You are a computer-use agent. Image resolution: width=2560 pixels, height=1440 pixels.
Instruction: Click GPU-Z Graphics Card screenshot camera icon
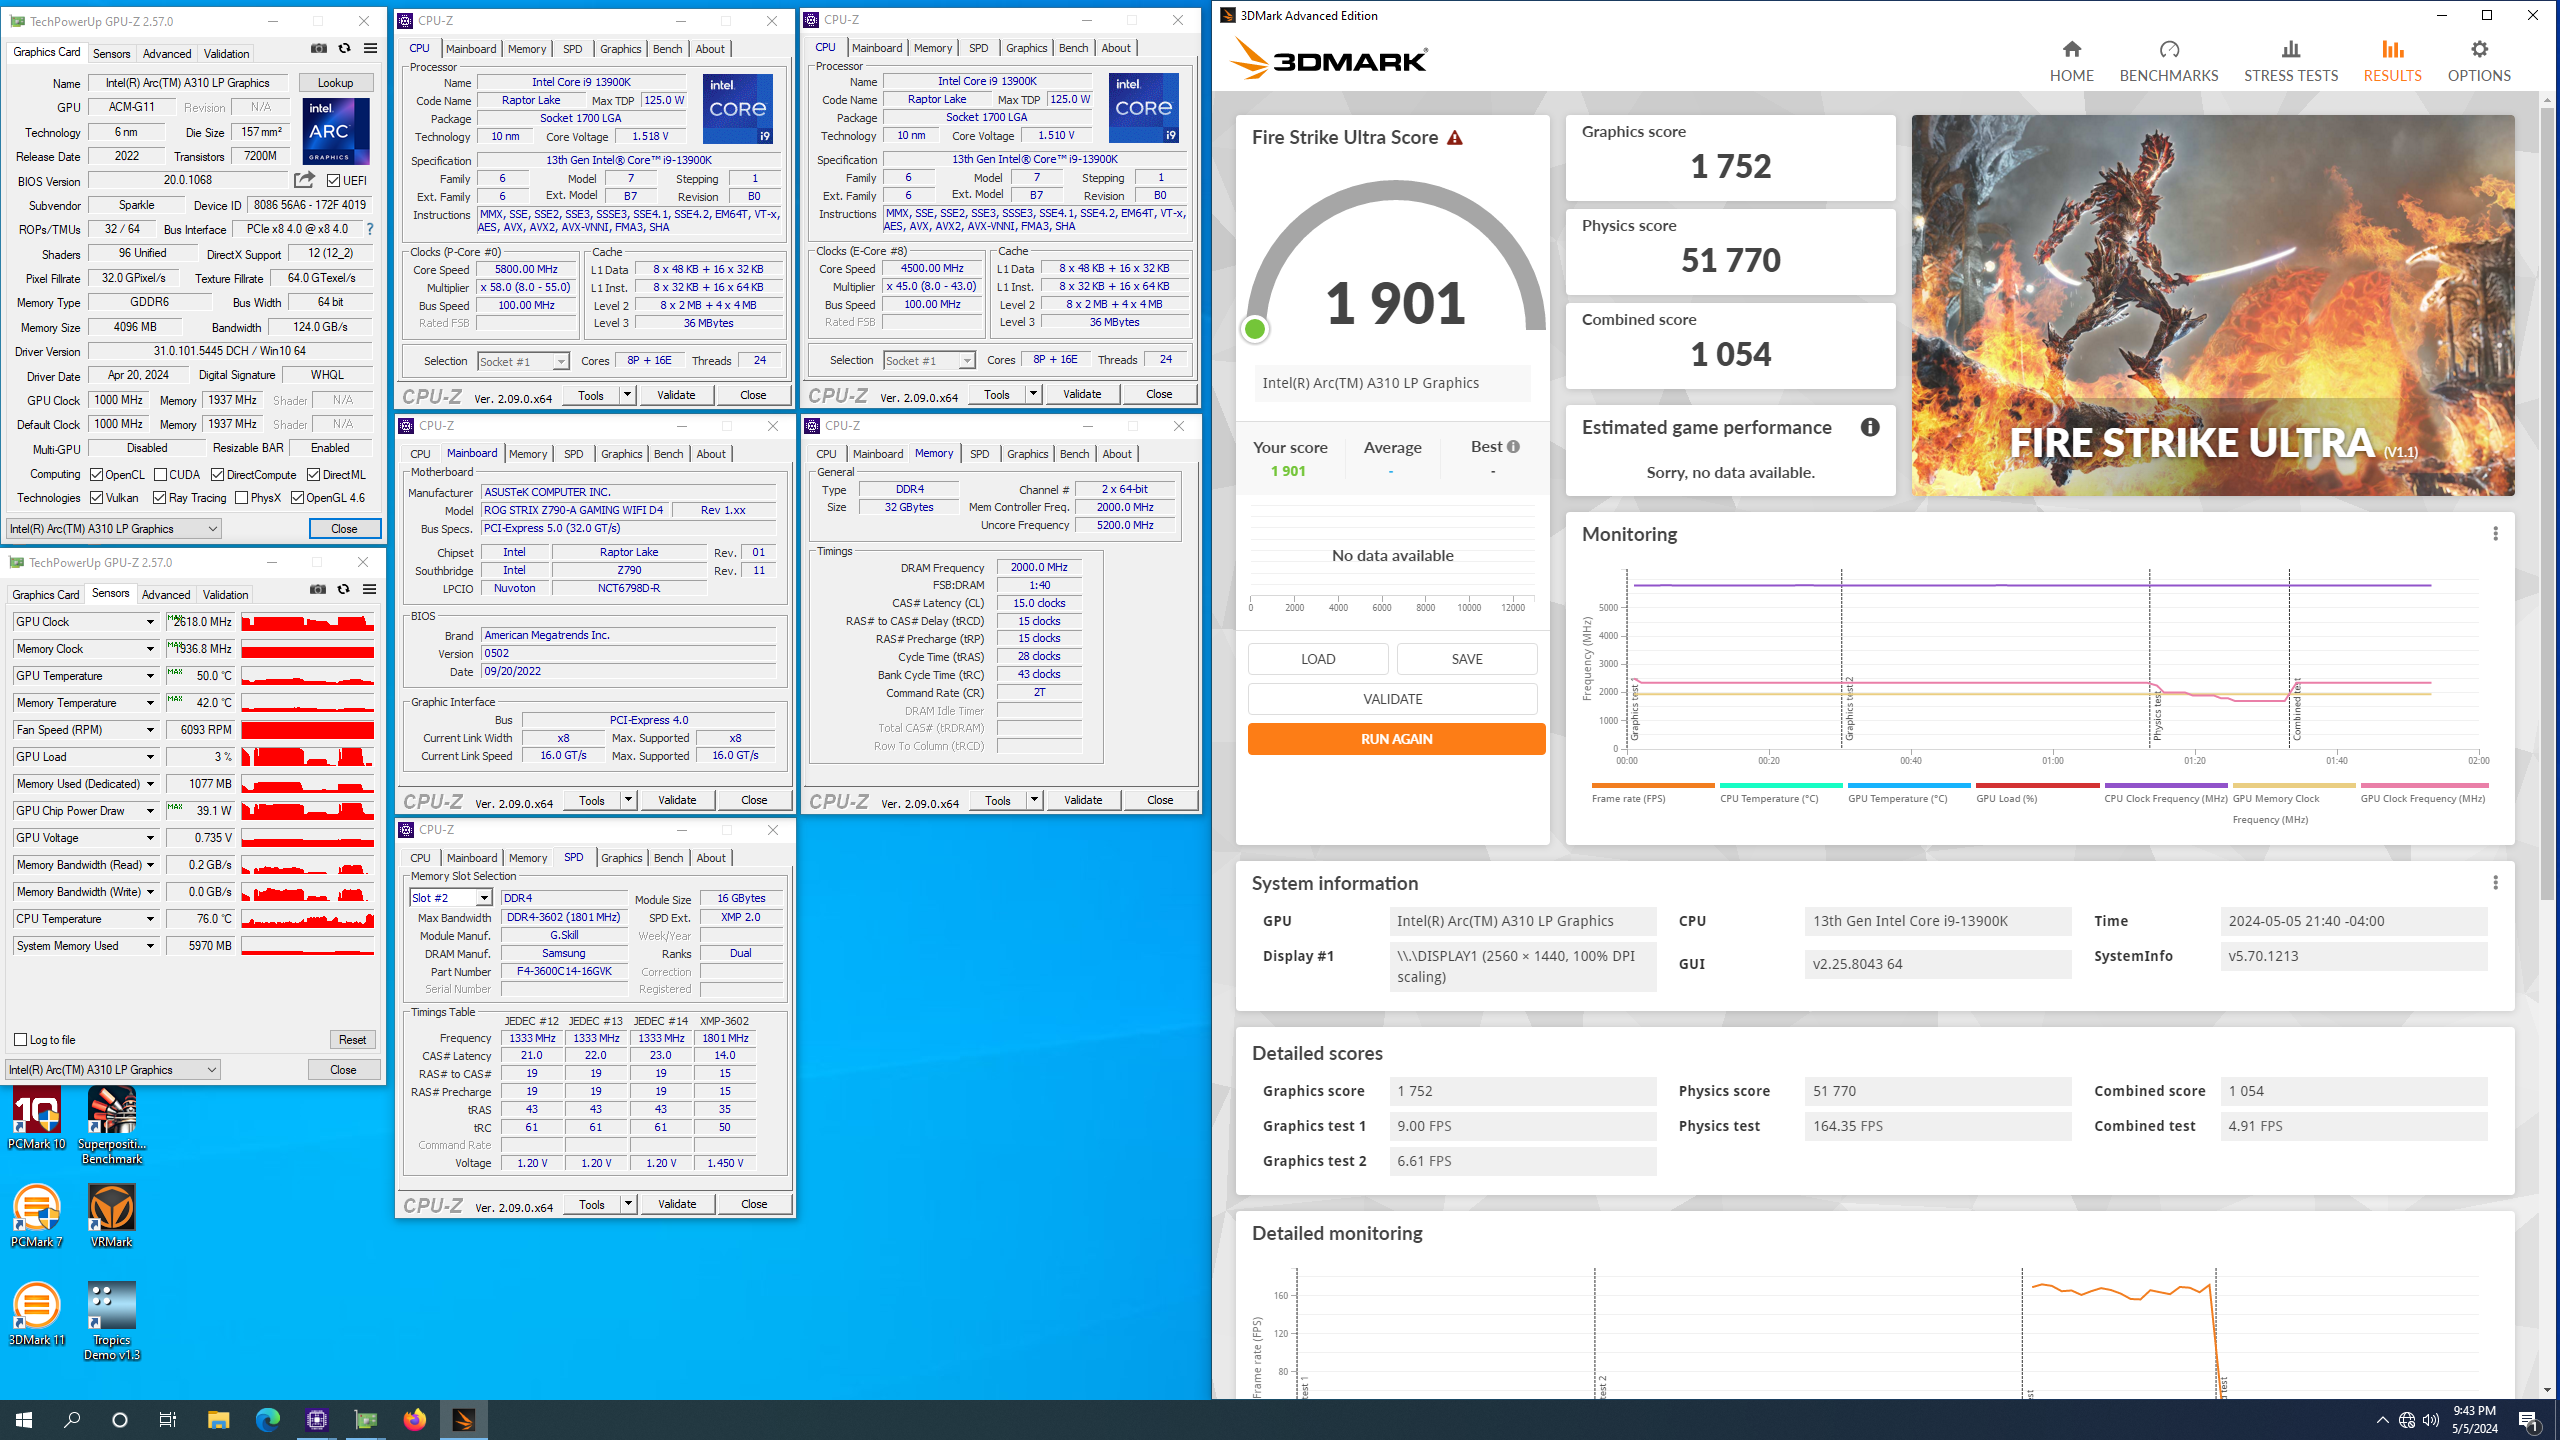(x=319, y=49)
